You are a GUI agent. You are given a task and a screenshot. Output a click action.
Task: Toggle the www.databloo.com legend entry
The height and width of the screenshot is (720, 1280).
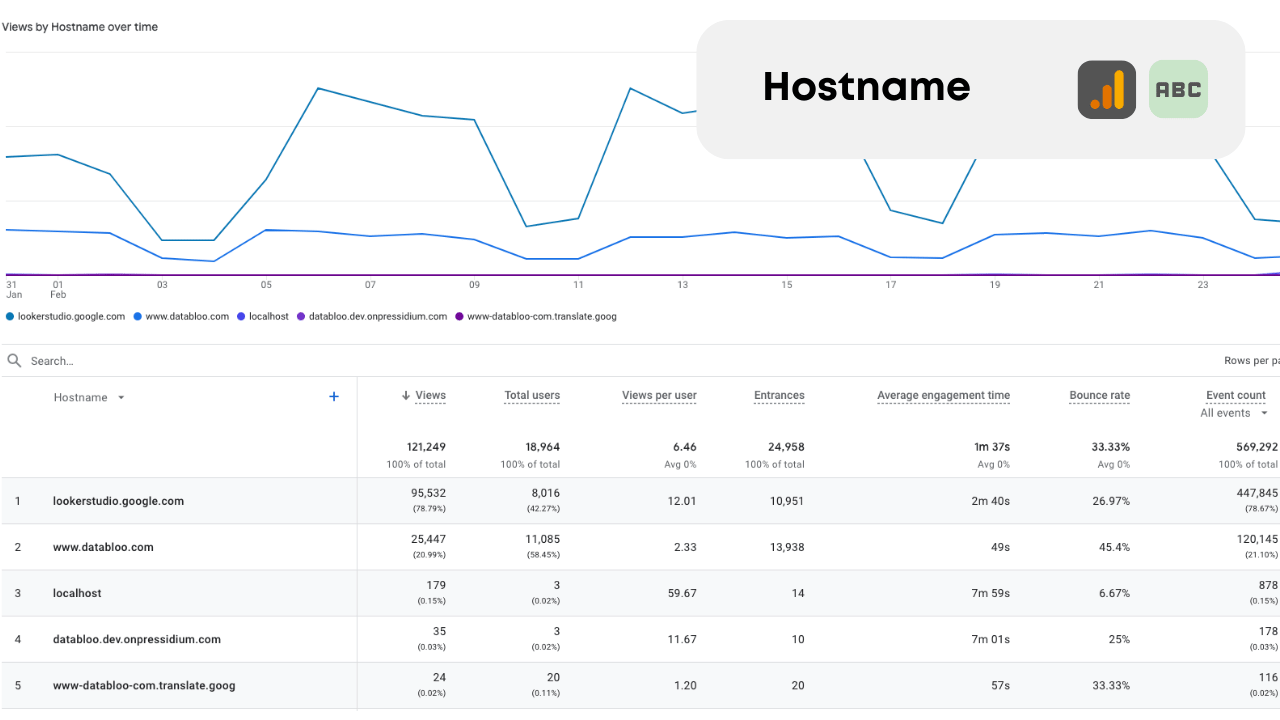click(185, 316)
